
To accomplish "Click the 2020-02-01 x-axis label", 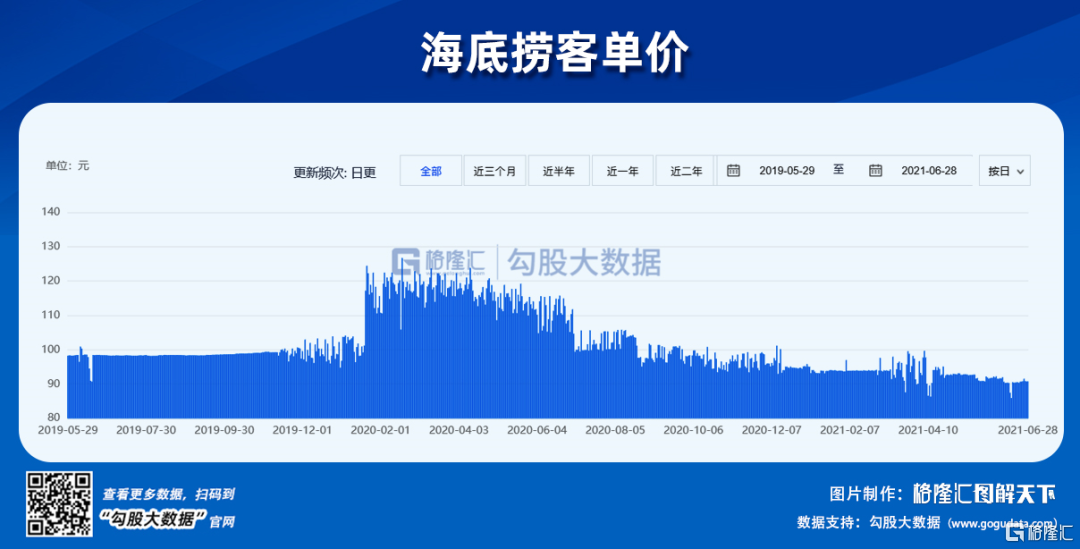I will 380,430.
